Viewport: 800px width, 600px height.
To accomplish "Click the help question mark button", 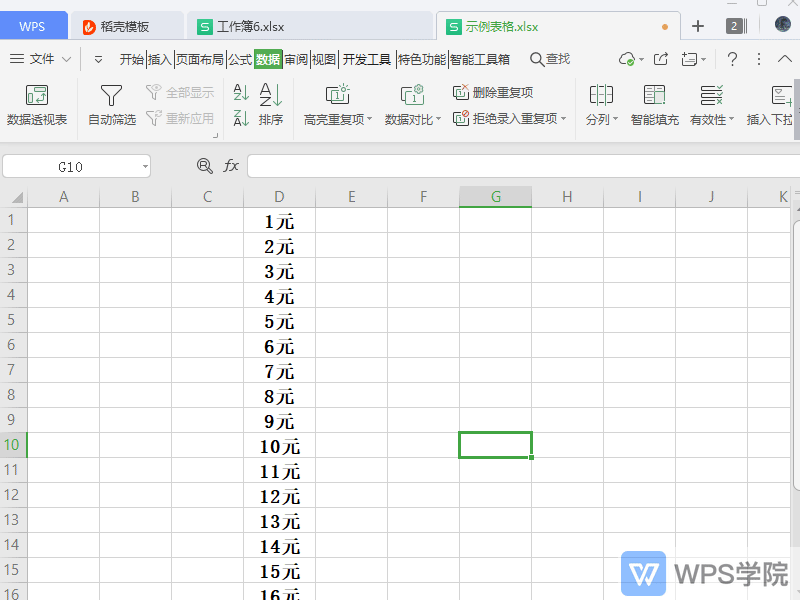I will click(732, 59).
